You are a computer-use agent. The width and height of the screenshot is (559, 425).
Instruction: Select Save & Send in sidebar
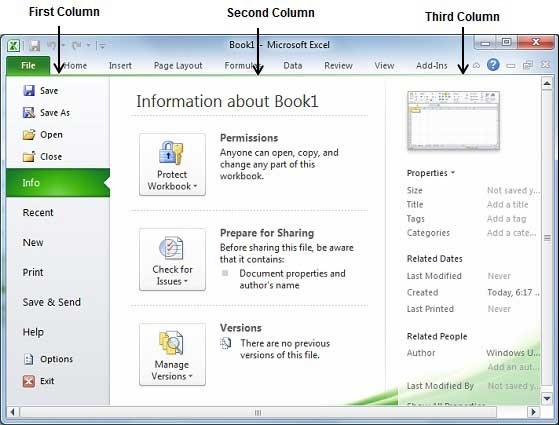(52, 302)
